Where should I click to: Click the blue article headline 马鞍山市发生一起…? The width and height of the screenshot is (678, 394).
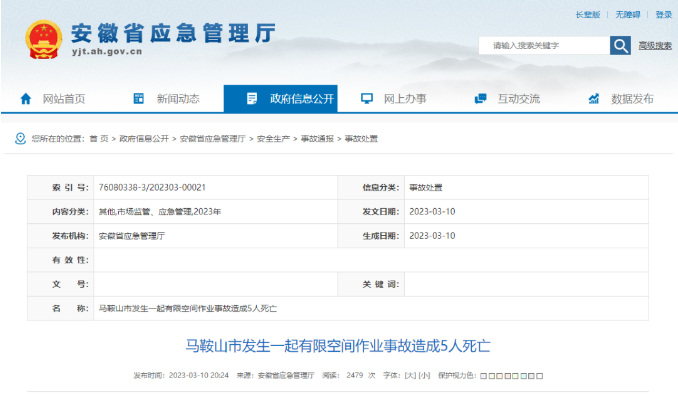coord(338,346)
